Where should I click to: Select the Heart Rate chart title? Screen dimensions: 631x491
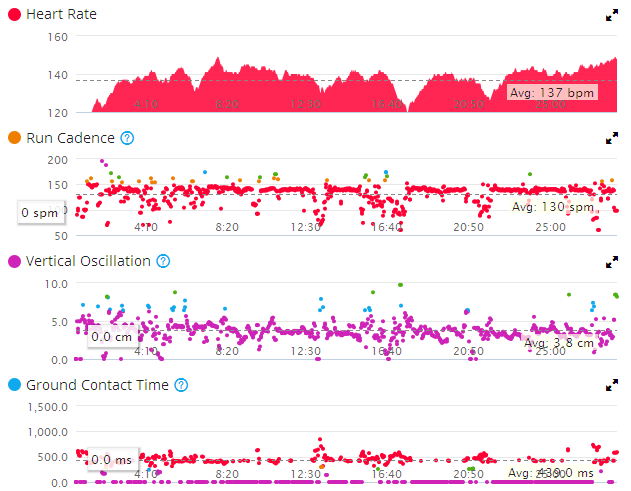62,14
